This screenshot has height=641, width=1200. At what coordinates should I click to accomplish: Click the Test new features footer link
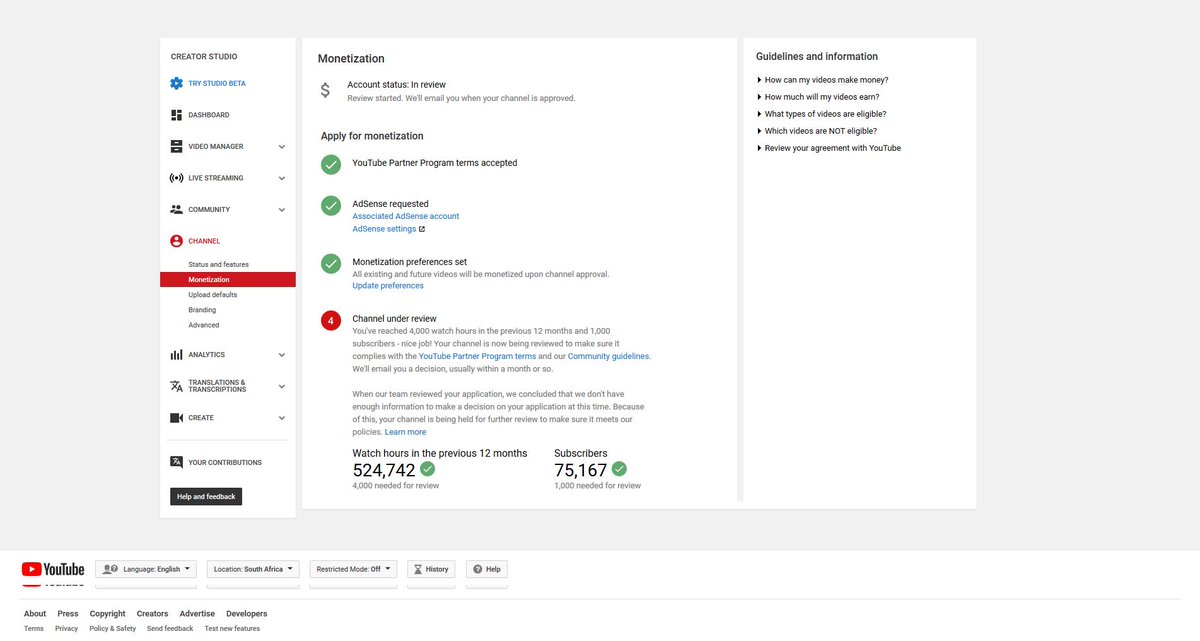tap(232, 629)
